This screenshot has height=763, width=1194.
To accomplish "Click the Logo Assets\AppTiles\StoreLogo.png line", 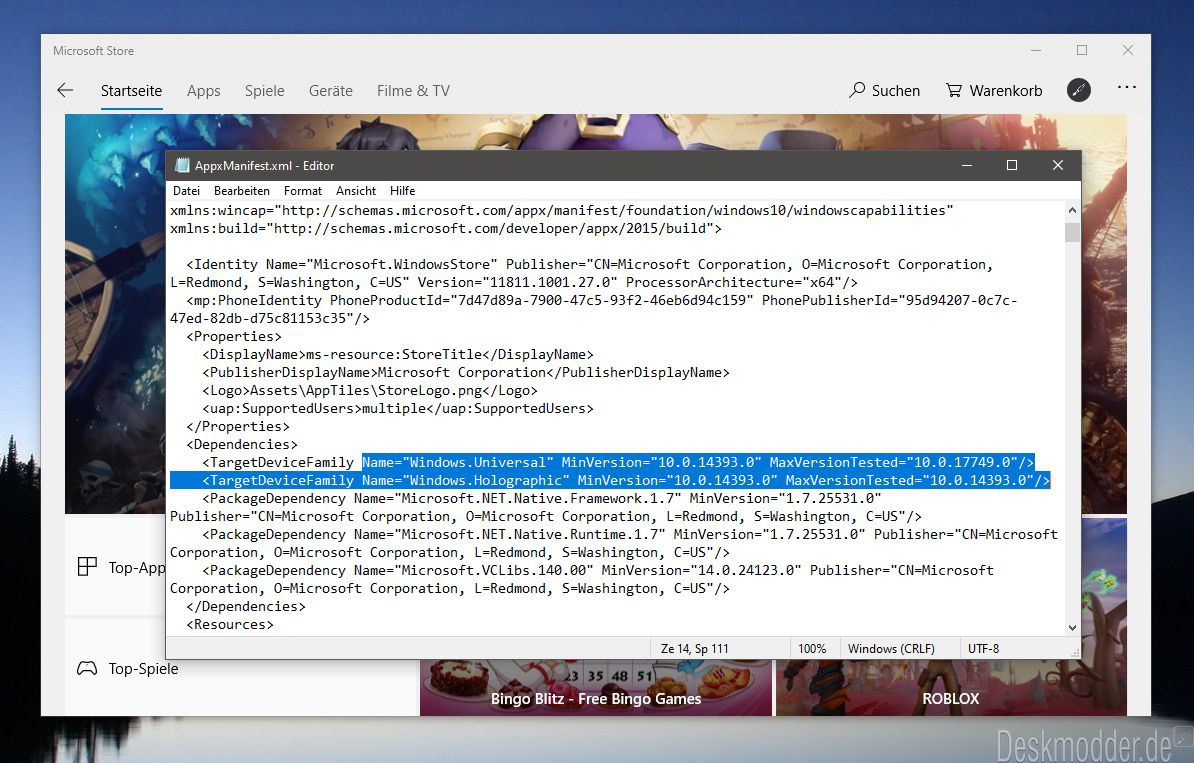I will click(370, 391).
